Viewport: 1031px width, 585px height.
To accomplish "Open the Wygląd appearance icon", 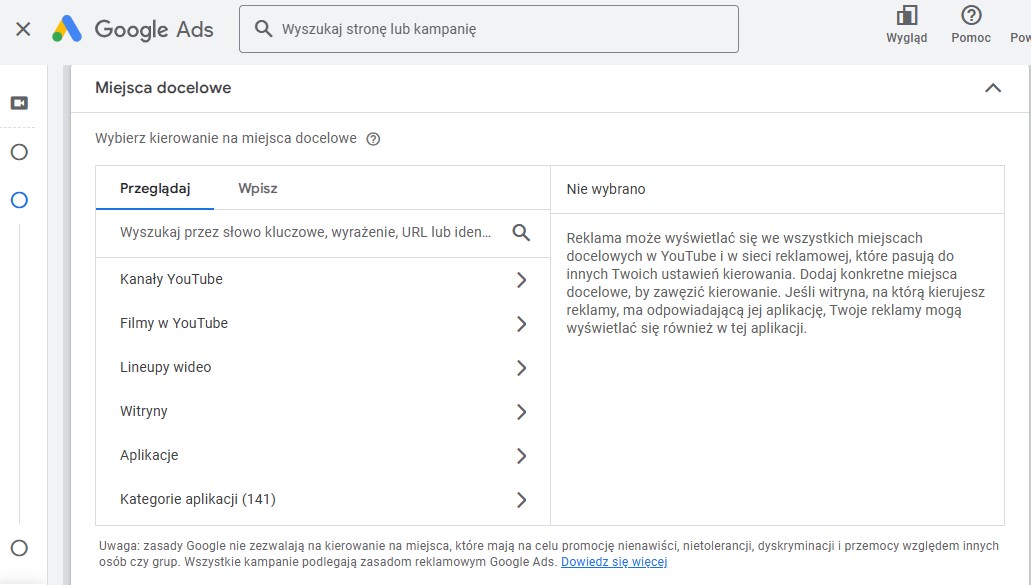I will click(906, 17).
